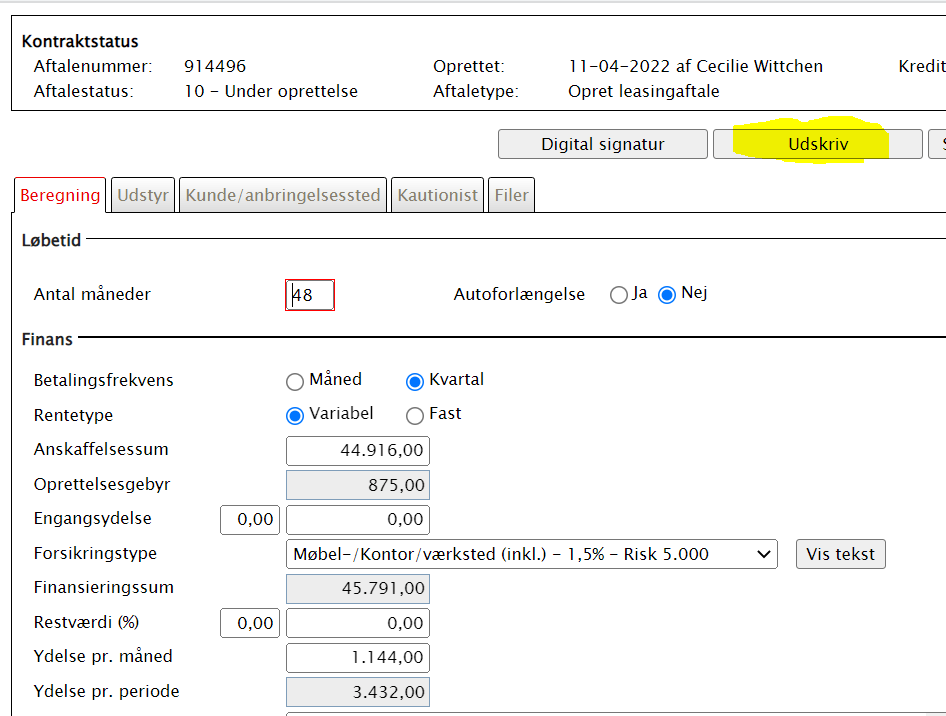Select Nej for Autoforlængelse
Screen dimensions: 946x716
coord(667,295)
